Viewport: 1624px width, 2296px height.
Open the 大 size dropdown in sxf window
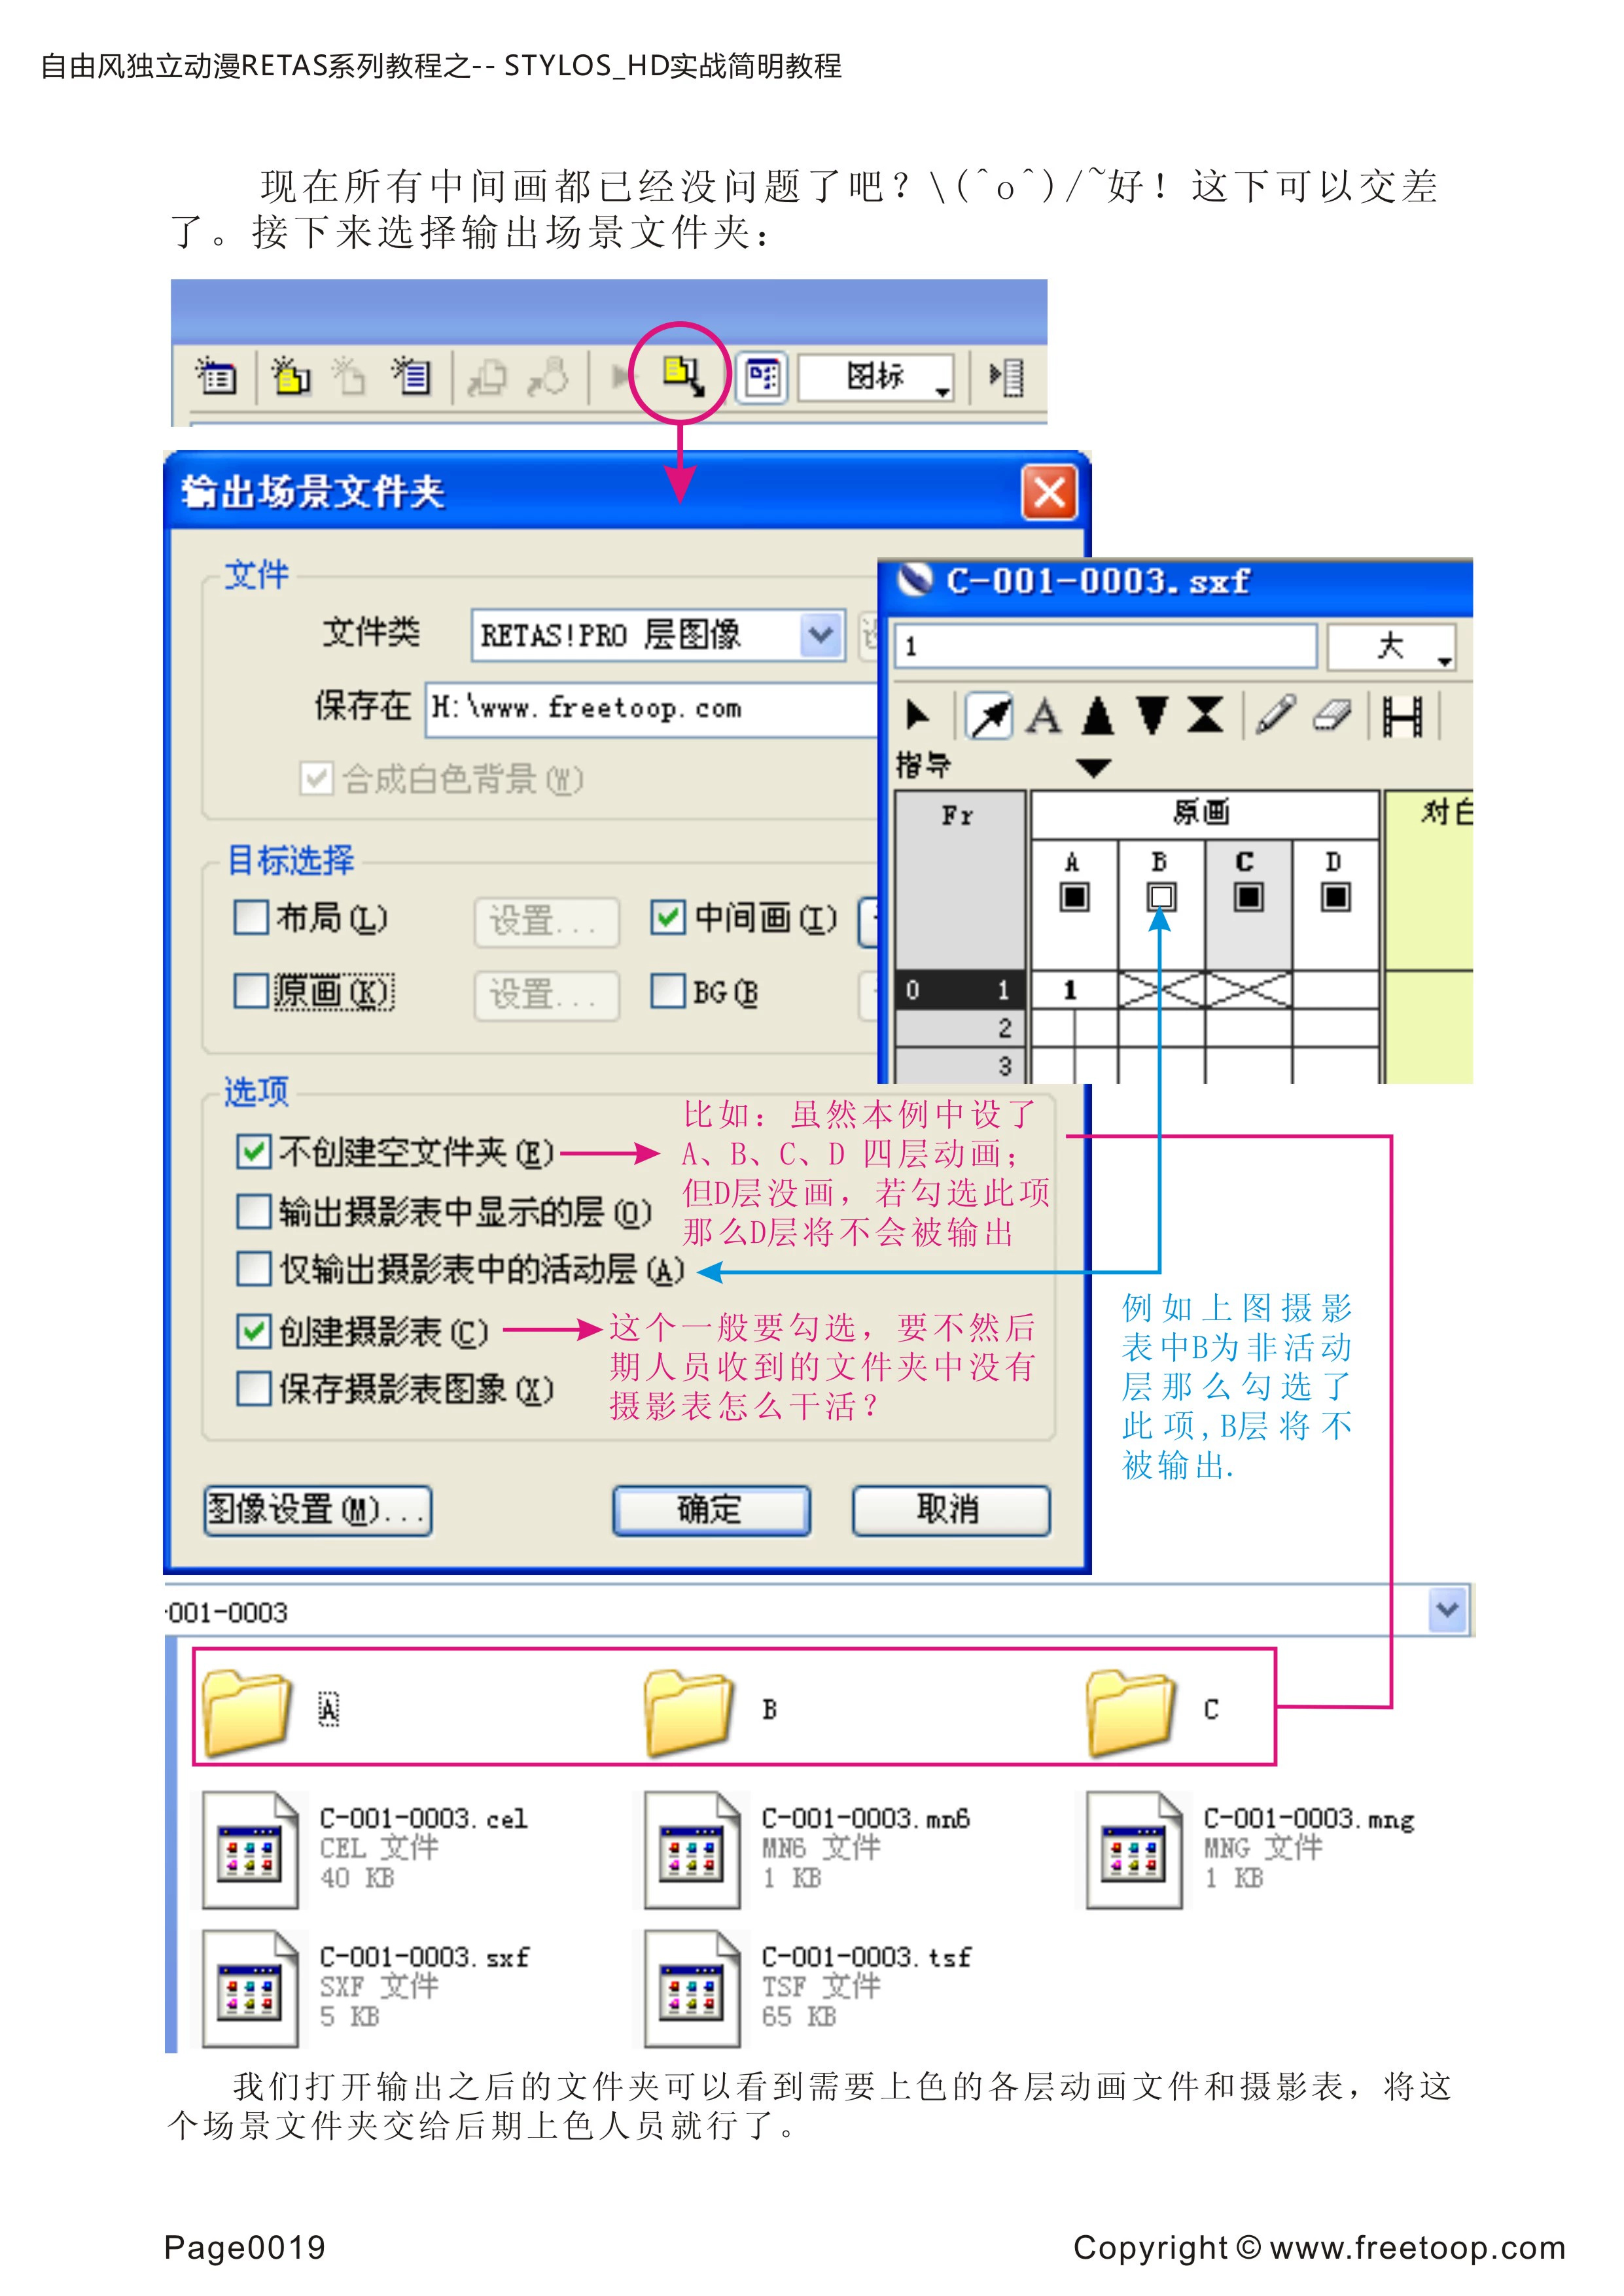tap(1391, 647)
